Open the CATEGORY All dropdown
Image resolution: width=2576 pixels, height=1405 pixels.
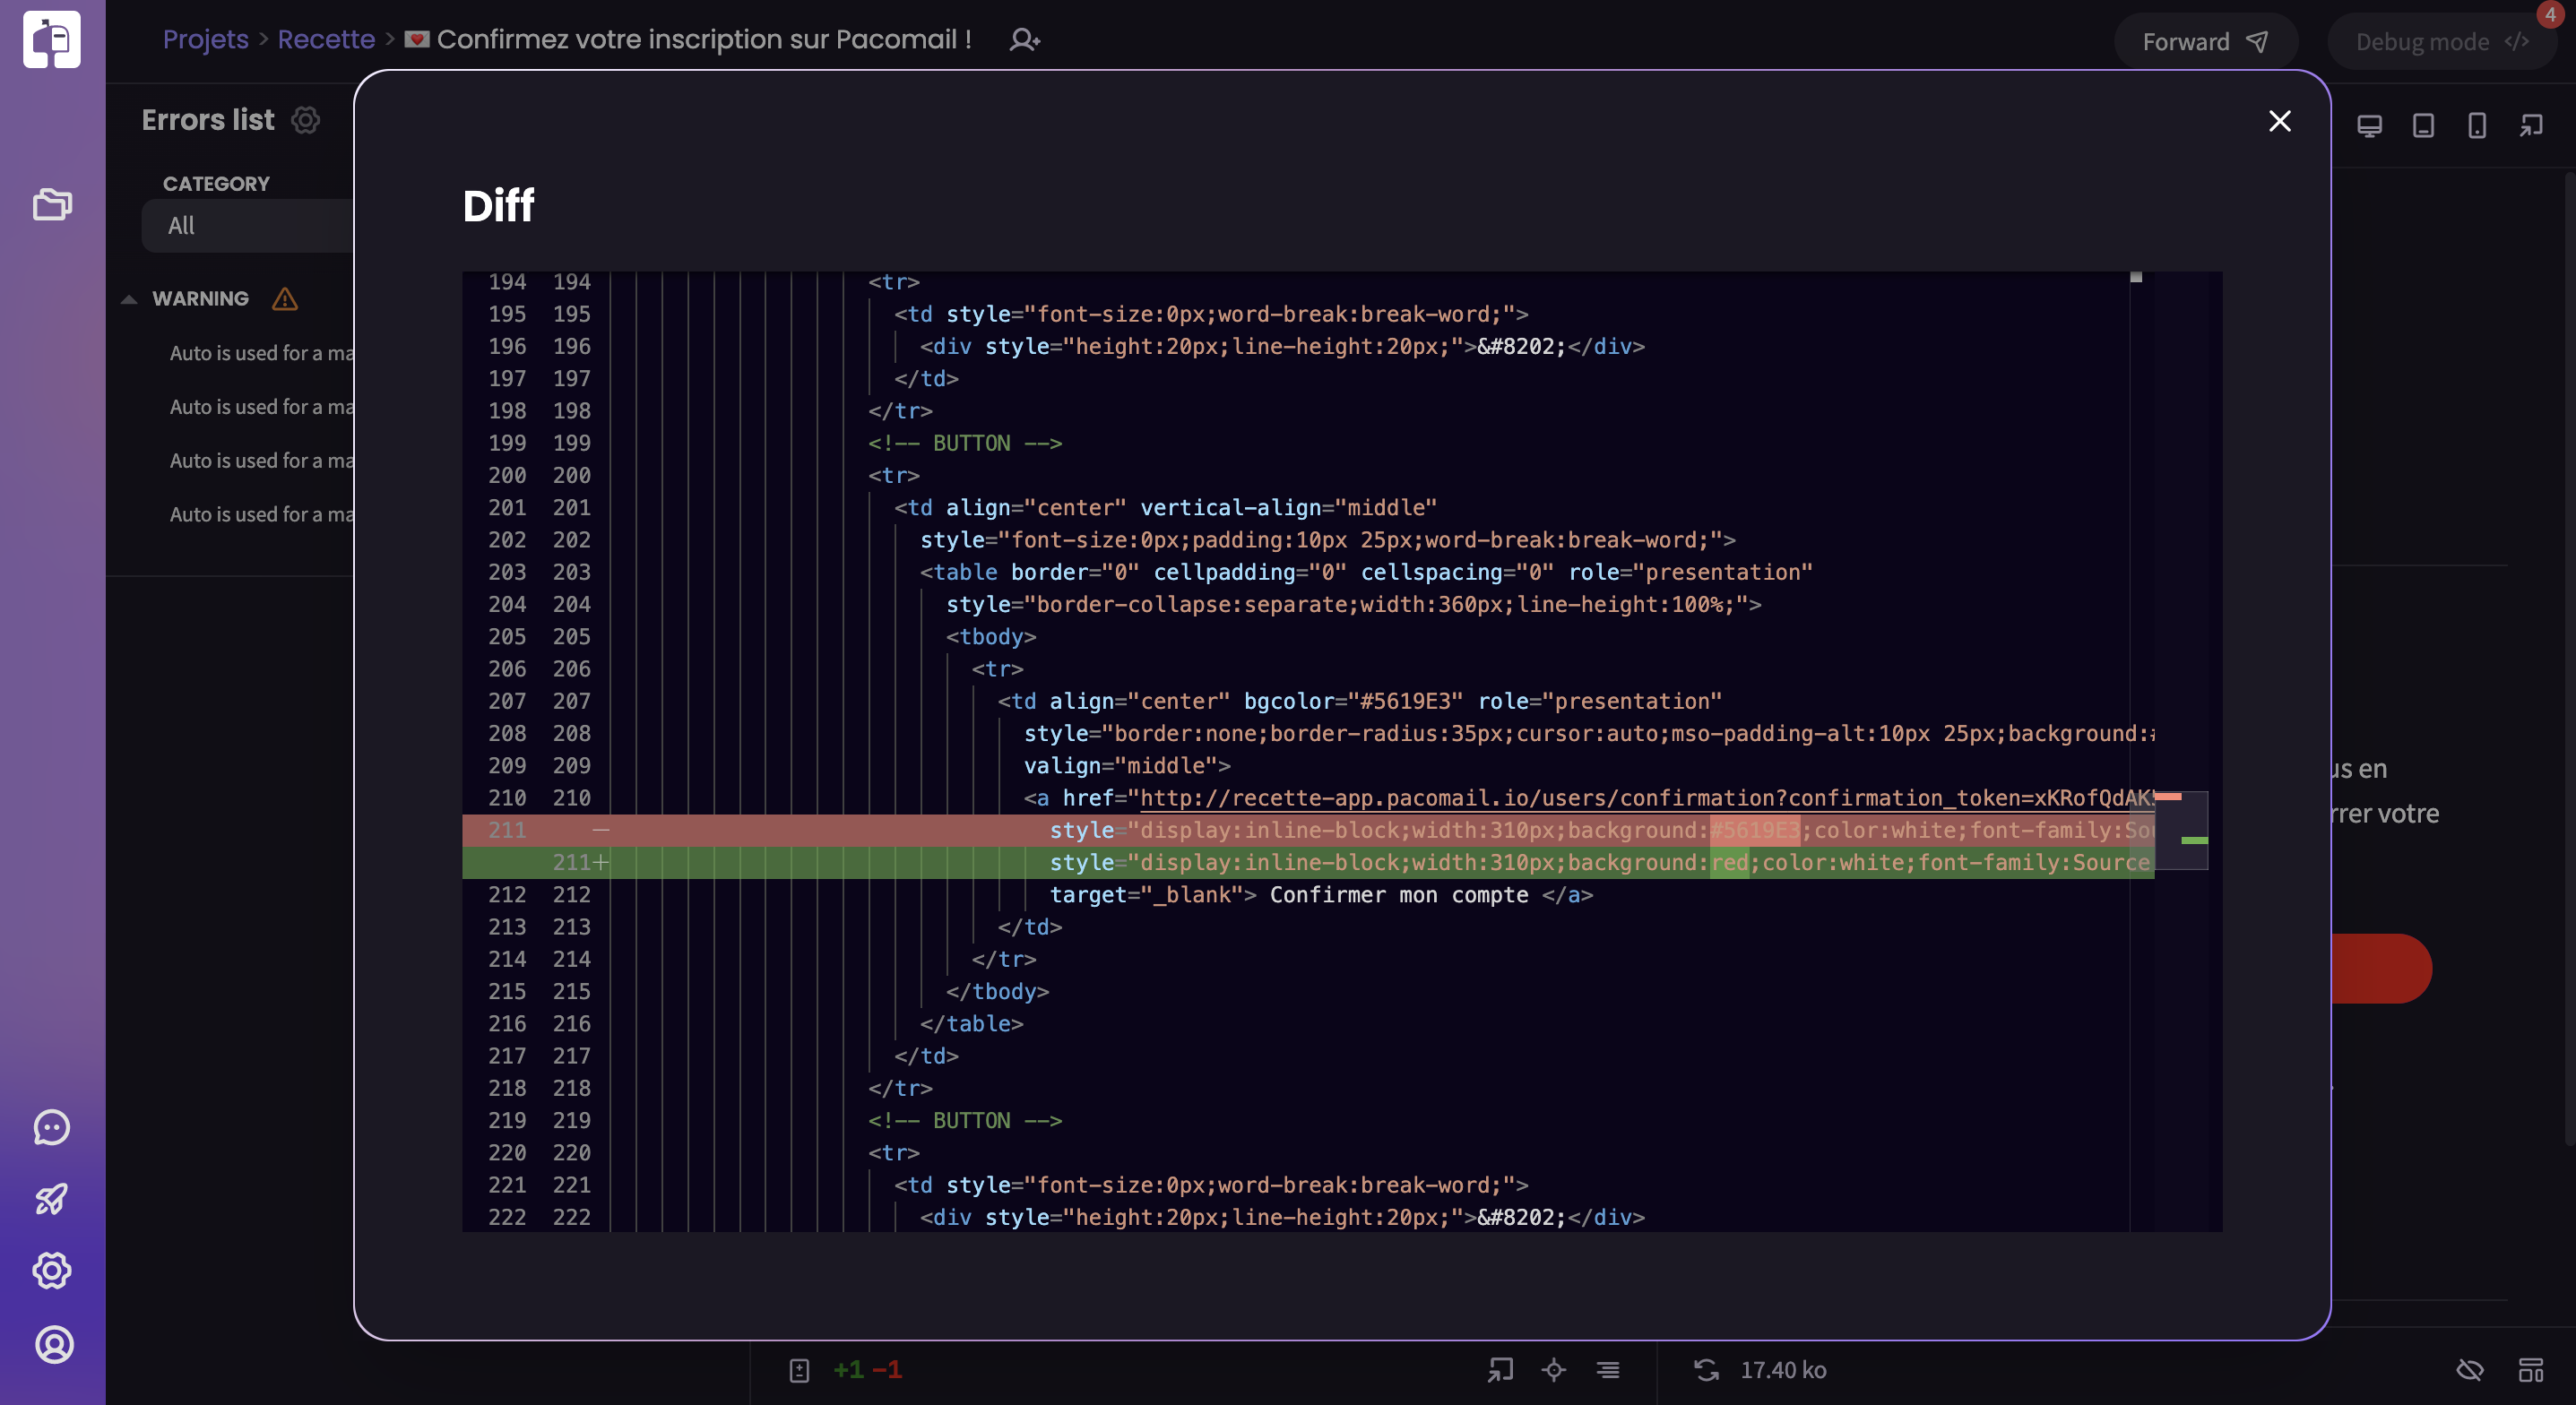tap(247, 225)
